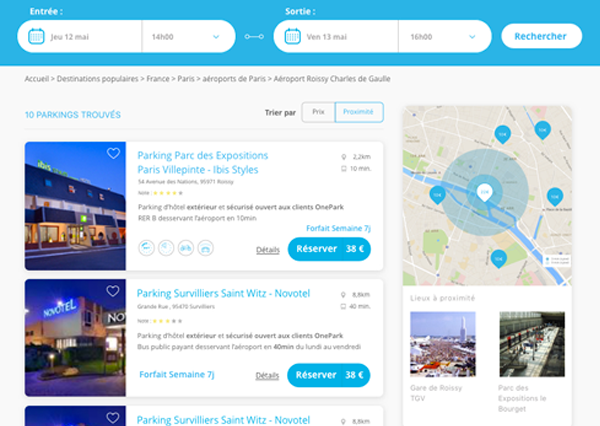Favorite the Ibis Styles parking with heart
The width and height of the screenshot is (600, 426).
point(113,153)
